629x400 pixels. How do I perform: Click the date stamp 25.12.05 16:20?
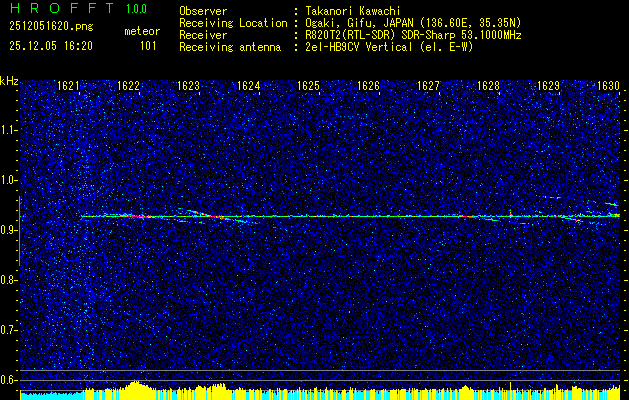[x=51, y=46]
